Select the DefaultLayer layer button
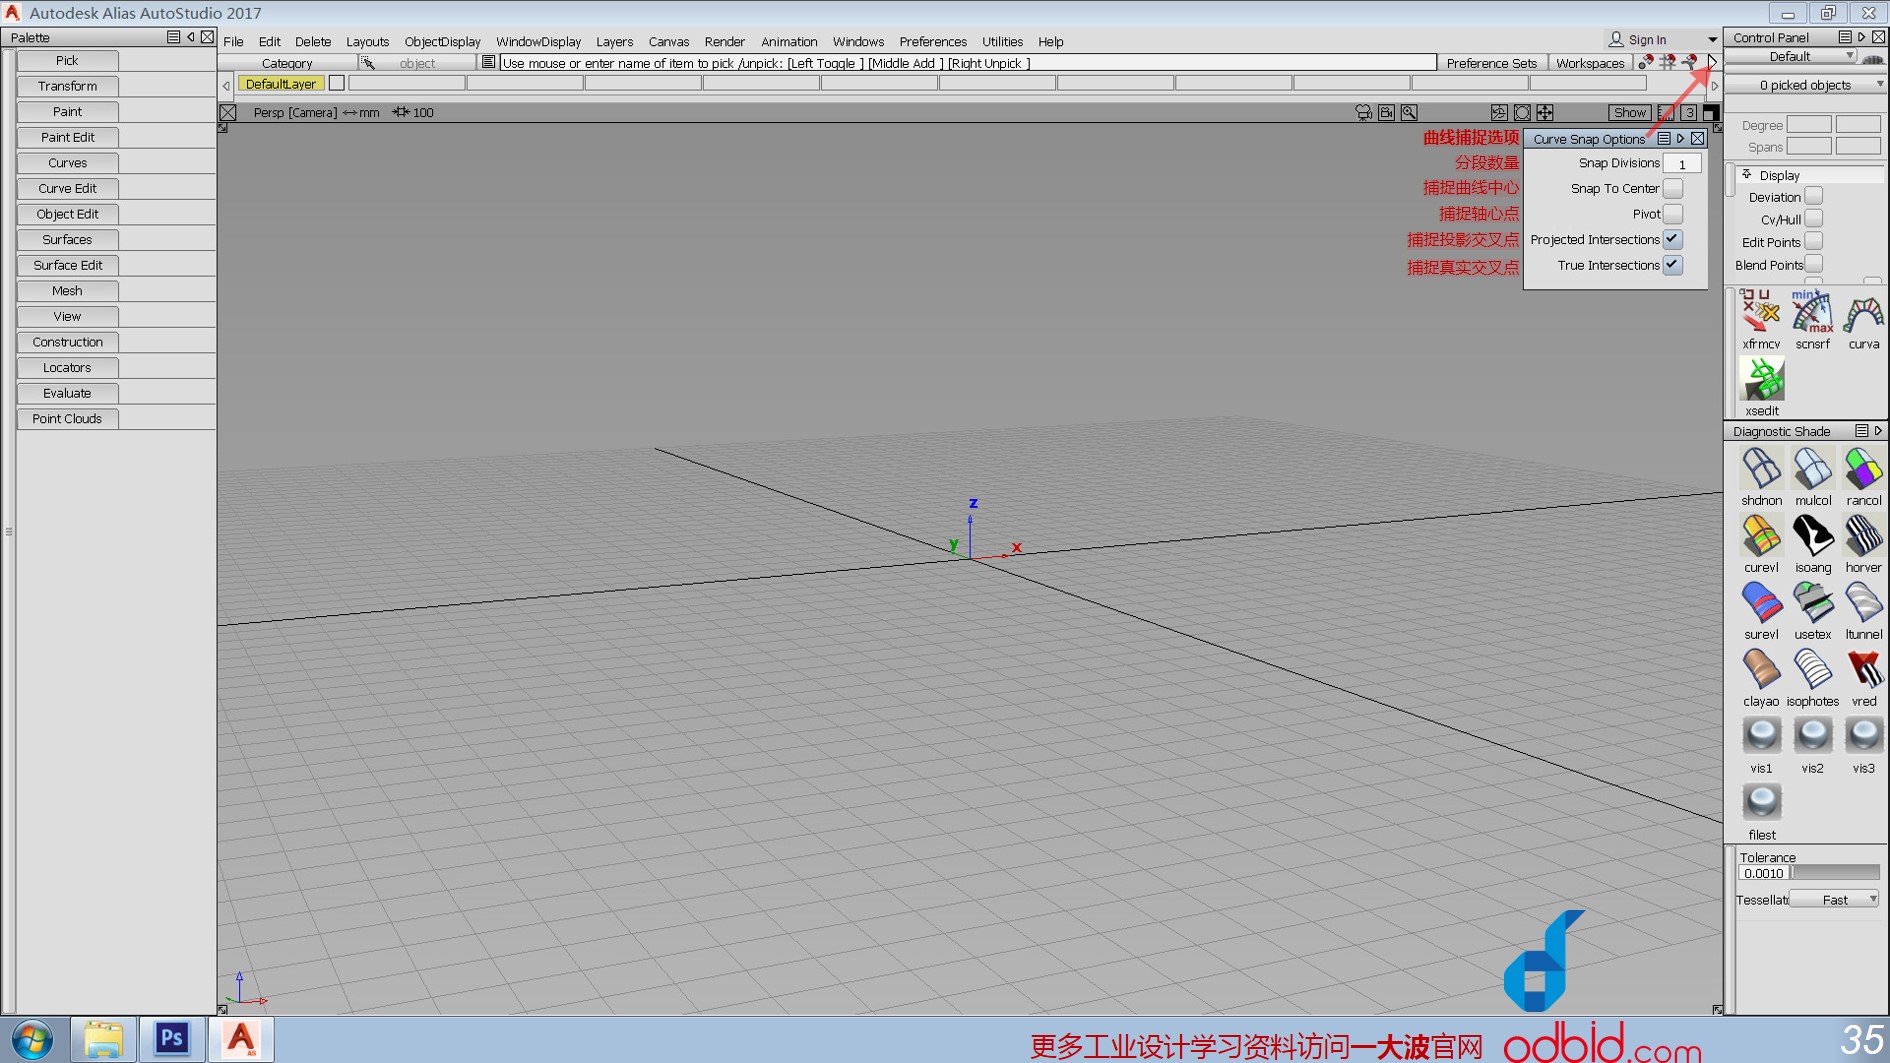Viewport: 1890px width, 1063px height. point(281,84)
